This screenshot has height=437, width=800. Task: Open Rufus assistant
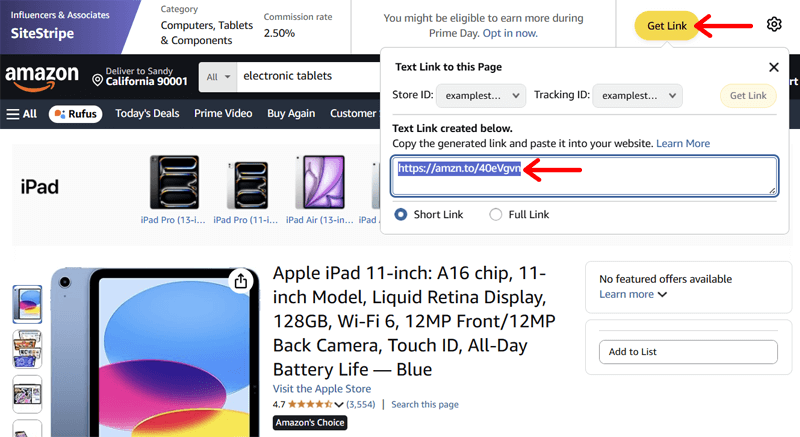[x=76, y=114]
